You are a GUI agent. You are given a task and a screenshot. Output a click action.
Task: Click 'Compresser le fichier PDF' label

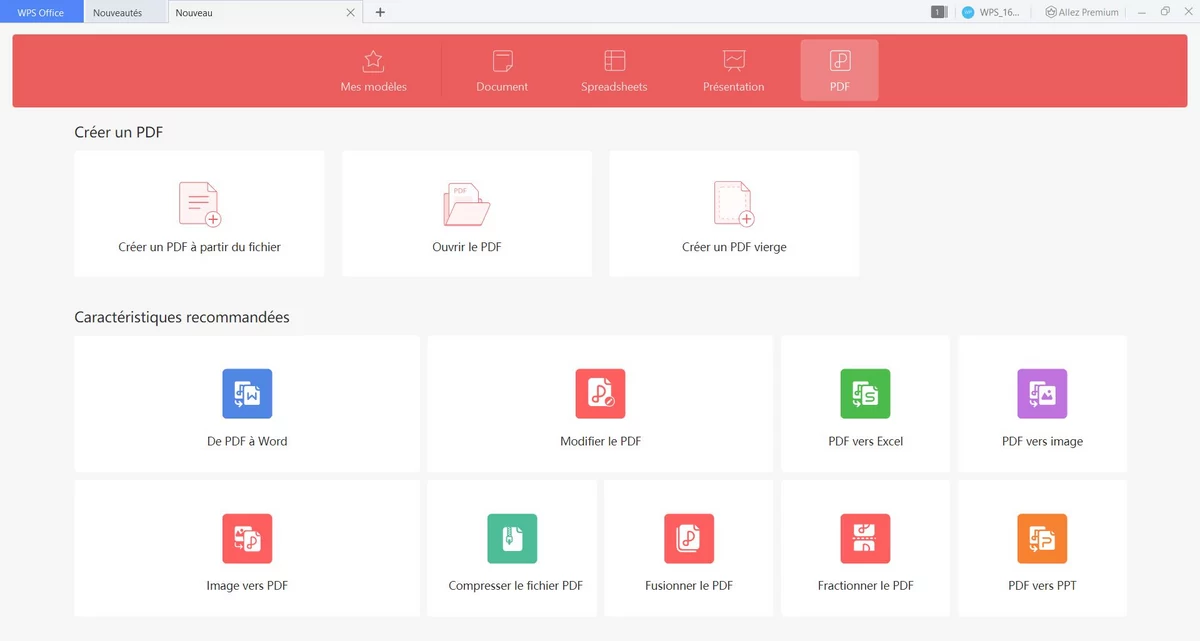[x=515, y=586]
